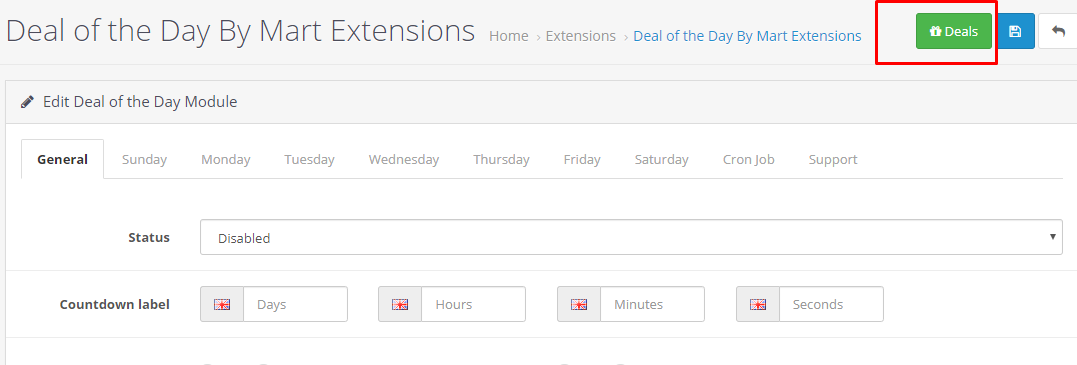Image resolution: width=1077 pixels, height=365 pixels.
Task: Select the Saturday tab
Action: pos(661,159)
